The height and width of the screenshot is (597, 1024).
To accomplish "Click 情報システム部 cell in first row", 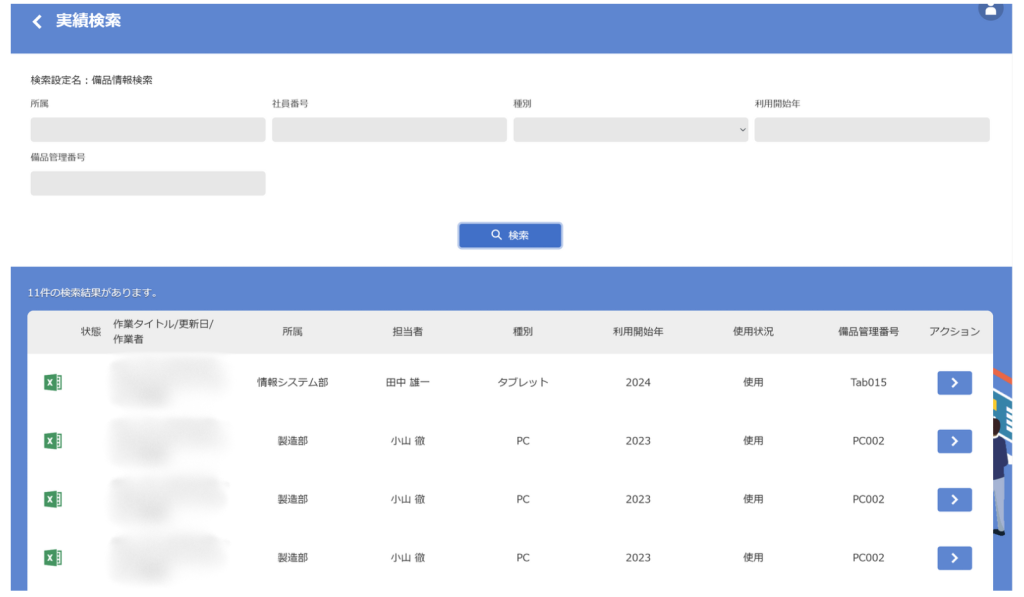I will pos(292,382).
